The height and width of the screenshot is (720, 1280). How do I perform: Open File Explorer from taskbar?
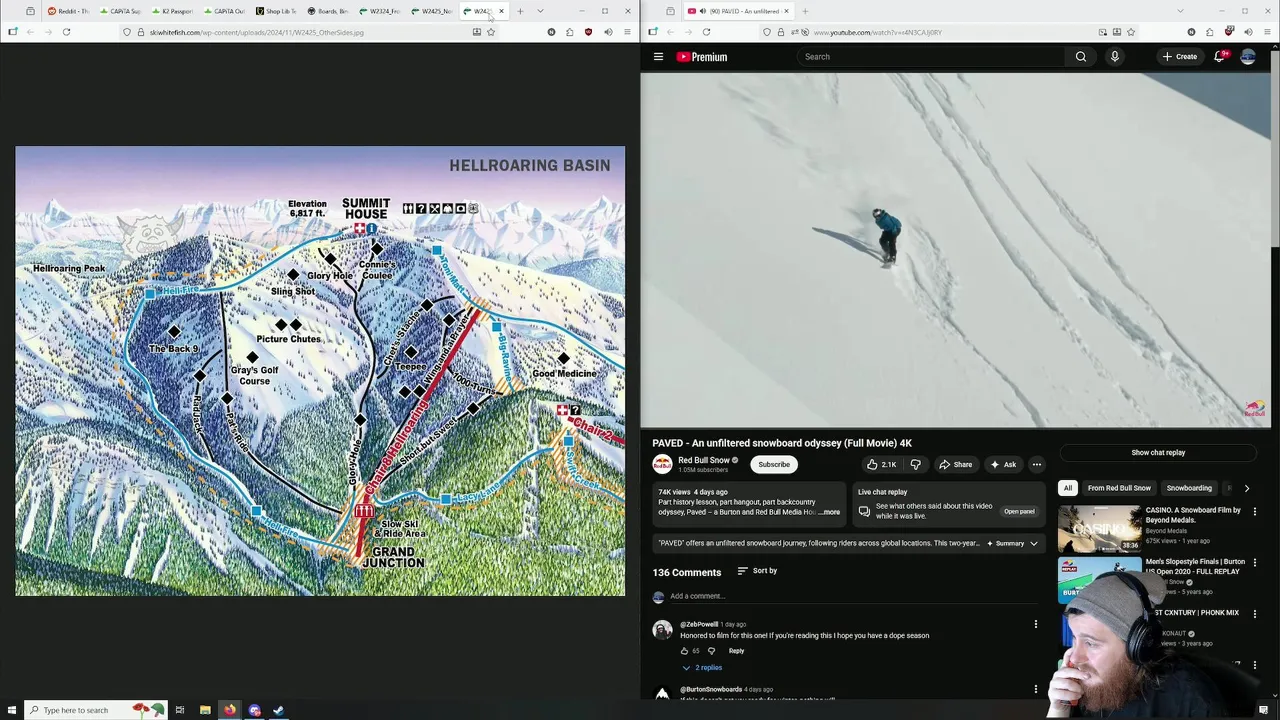click(x=205, y=710)
